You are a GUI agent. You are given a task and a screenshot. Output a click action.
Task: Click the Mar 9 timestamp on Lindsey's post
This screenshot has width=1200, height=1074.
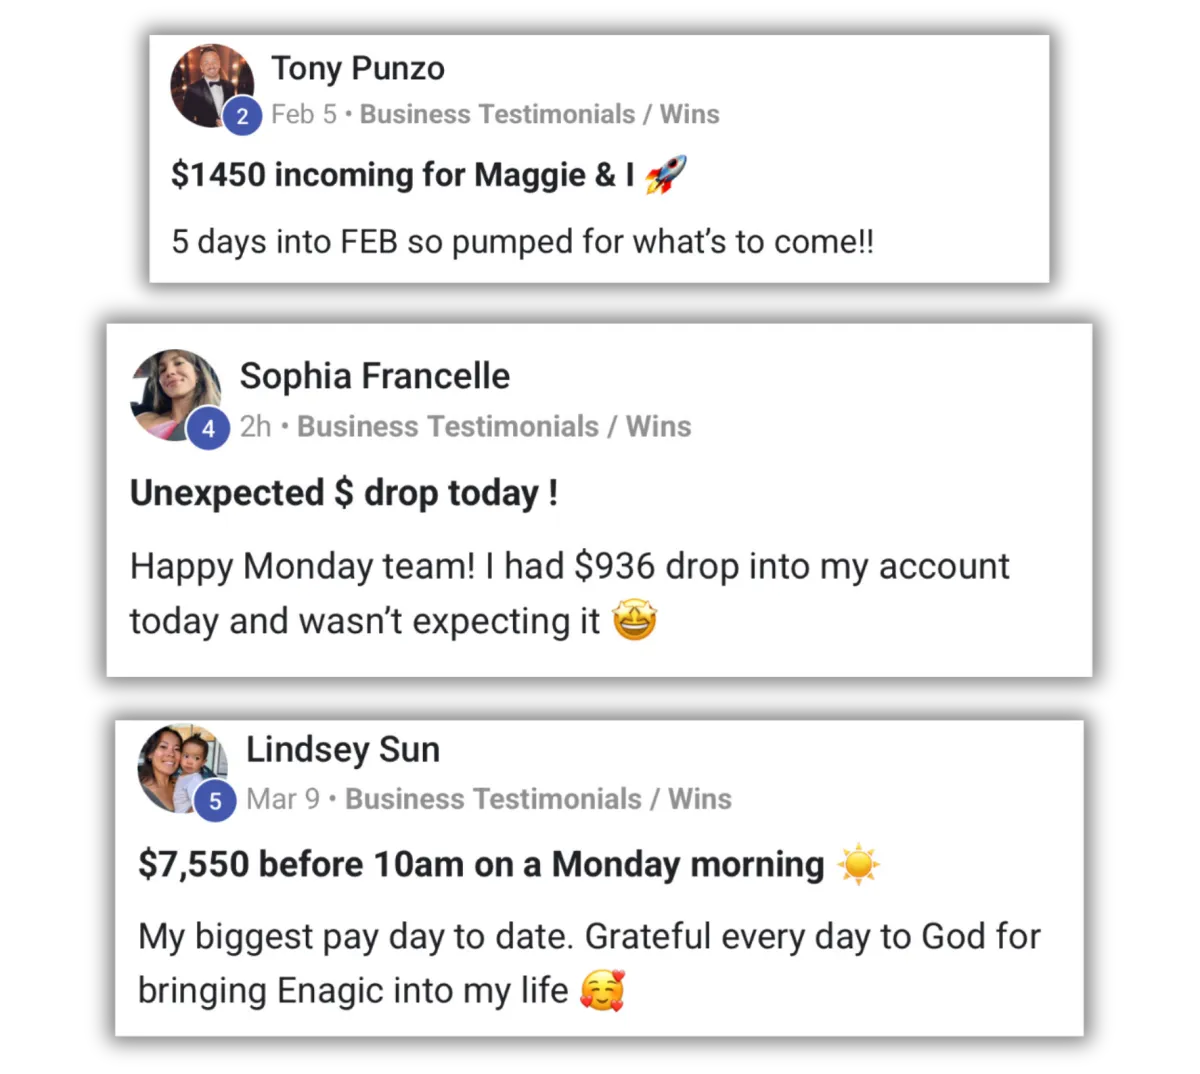coord(283,799)
